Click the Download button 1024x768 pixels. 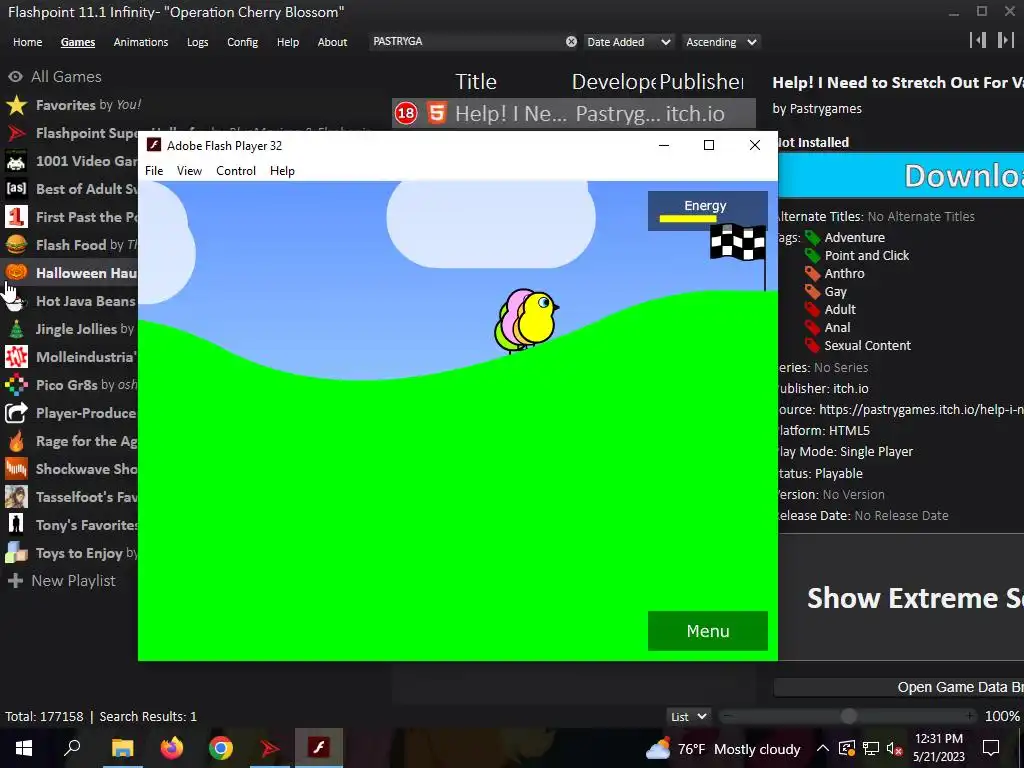(x=901, y=176)
